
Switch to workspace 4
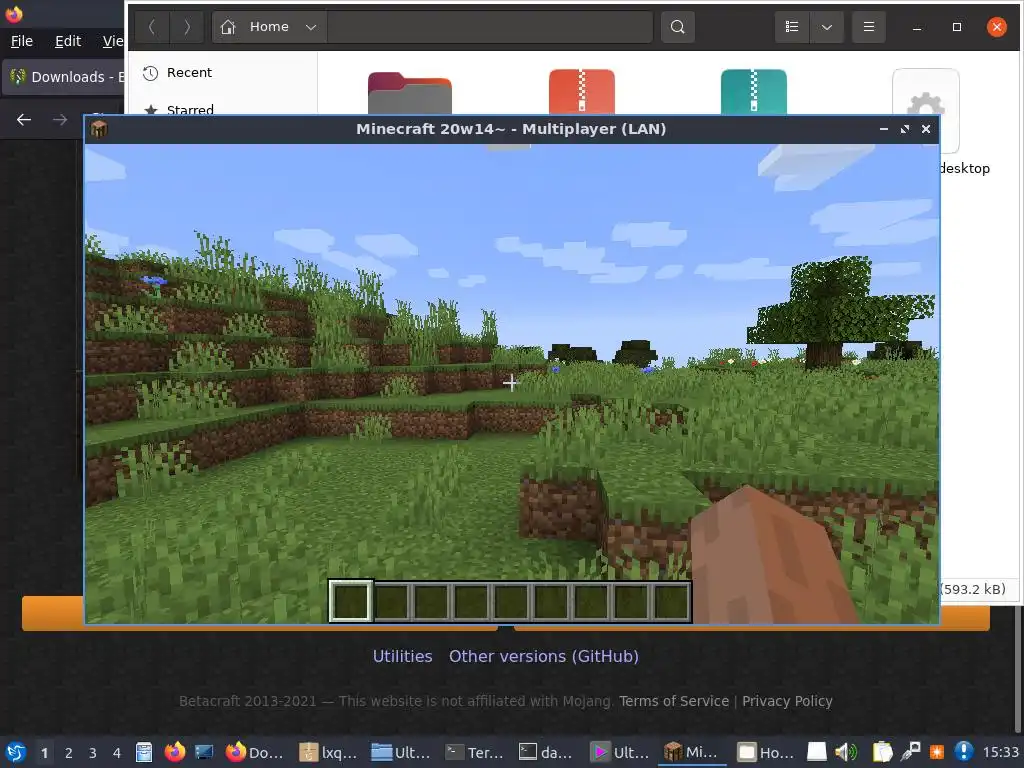[x=117, y=753]
